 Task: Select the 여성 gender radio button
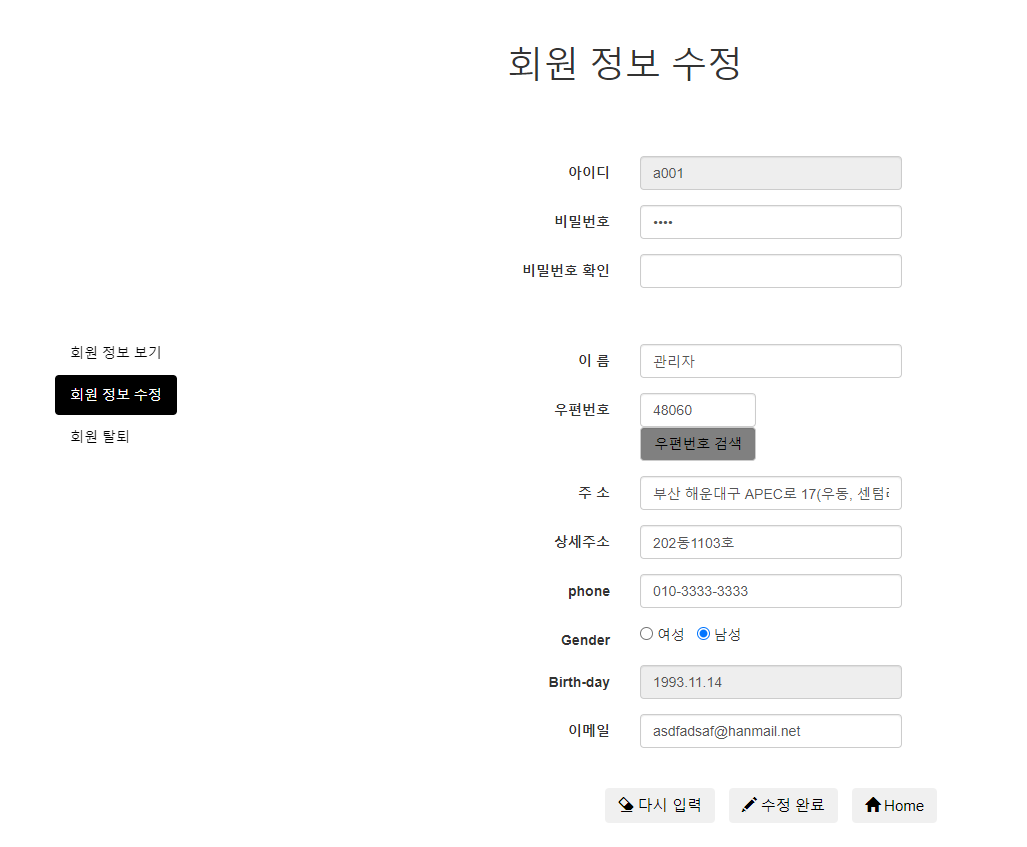coord(646,633)
